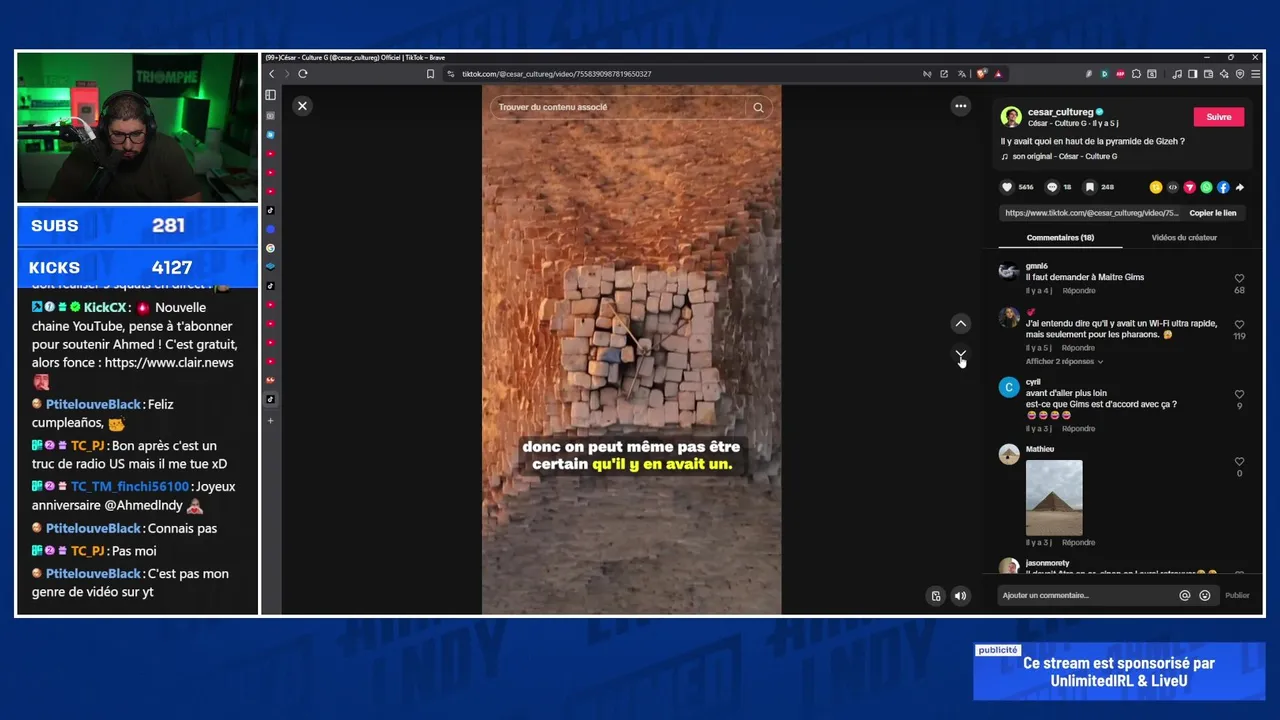Reply to gmnl6's comment via Répondre
This screenshot has width=1280, height=720.
[1079, 291]
